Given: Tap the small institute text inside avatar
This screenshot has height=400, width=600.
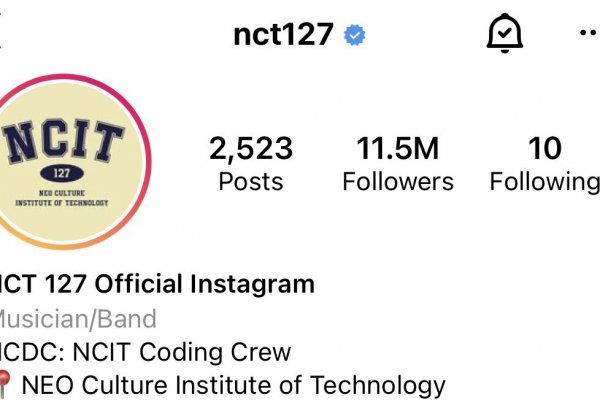Looking at the screenshot, I should pos(62,198).
